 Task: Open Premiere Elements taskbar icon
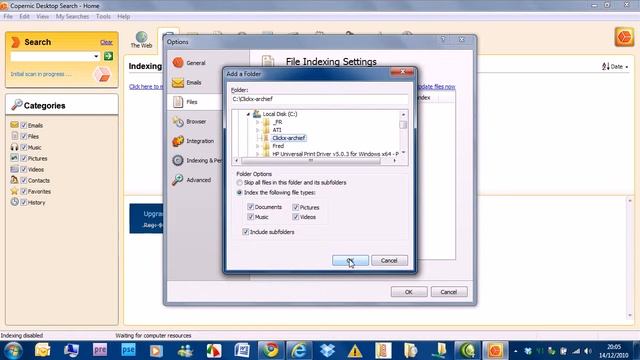coord(100,350)
